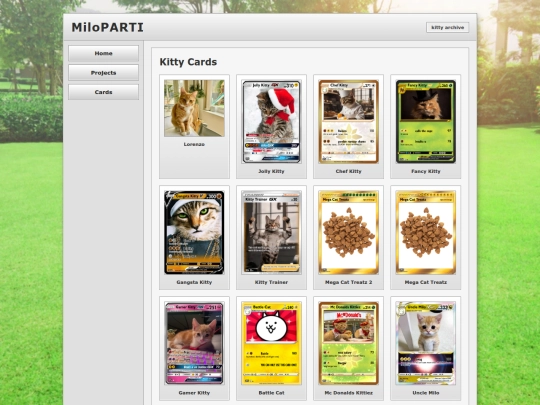
Task: Open the Battle Cat card image
Action: tap(271, 343)
